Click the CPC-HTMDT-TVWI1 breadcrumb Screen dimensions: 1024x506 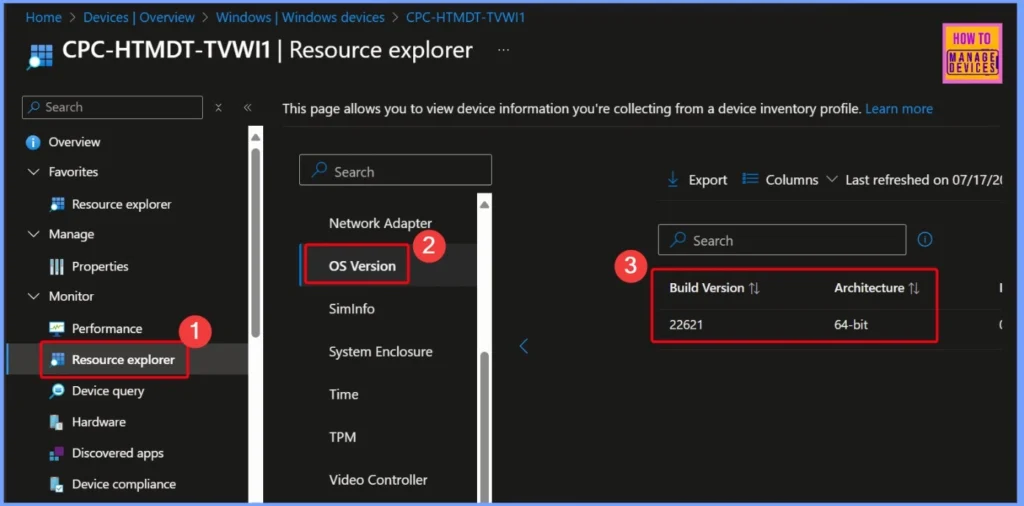[x=466, y=18]
